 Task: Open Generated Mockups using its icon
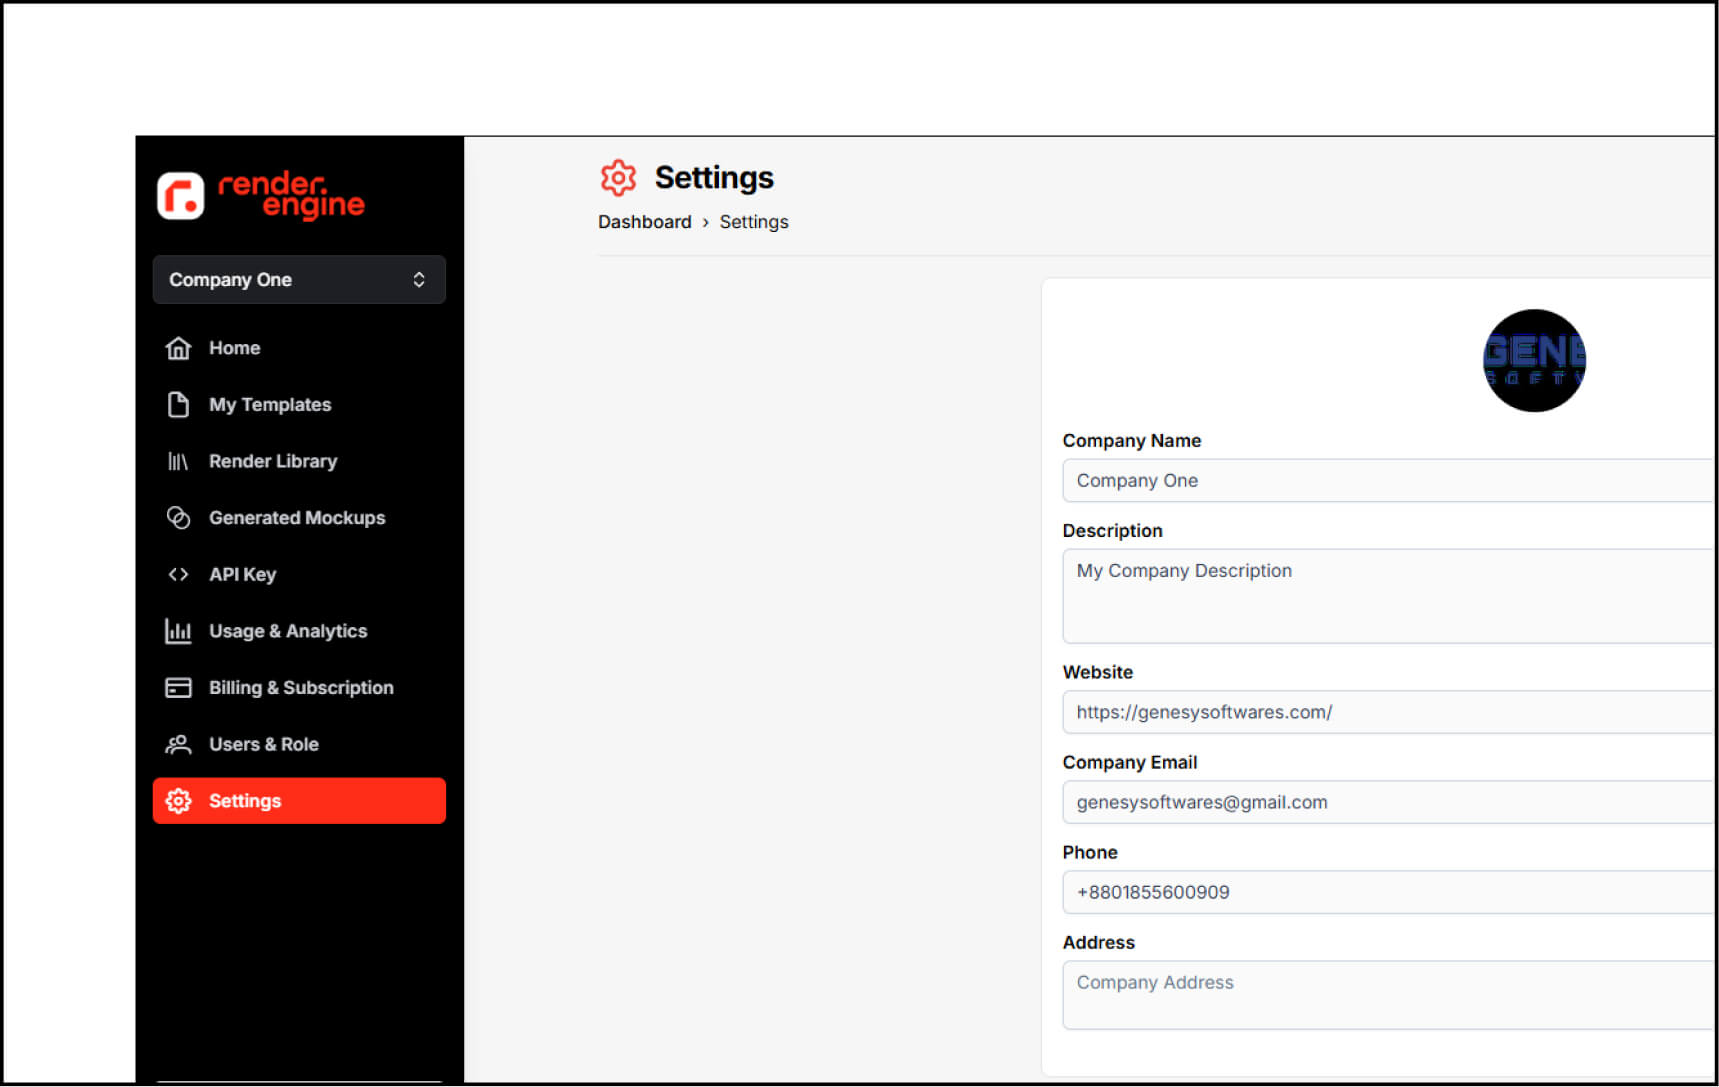click(178, 517)
